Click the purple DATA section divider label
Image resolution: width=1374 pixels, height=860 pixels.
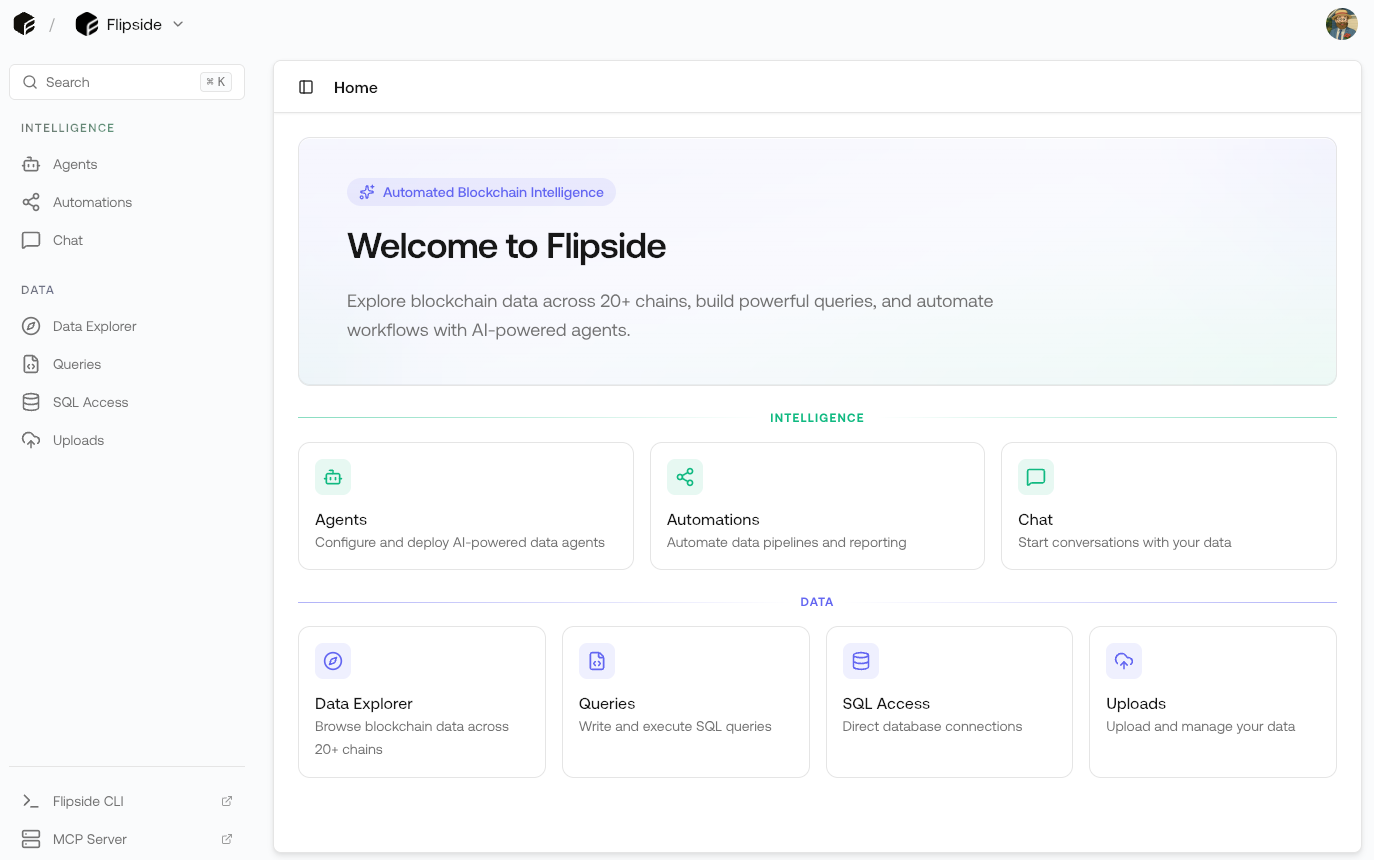(817, 602)
